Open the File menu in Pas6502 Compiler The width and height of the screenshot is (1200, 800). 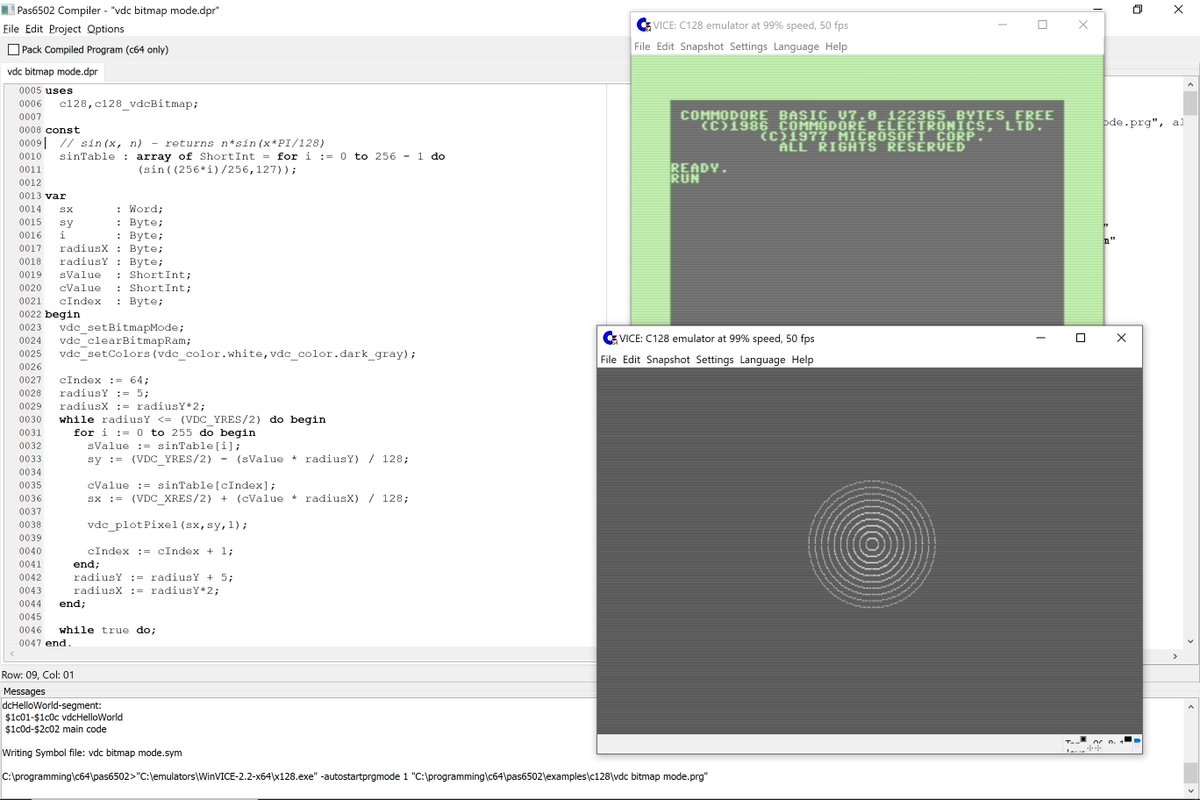tap(11, 29)
